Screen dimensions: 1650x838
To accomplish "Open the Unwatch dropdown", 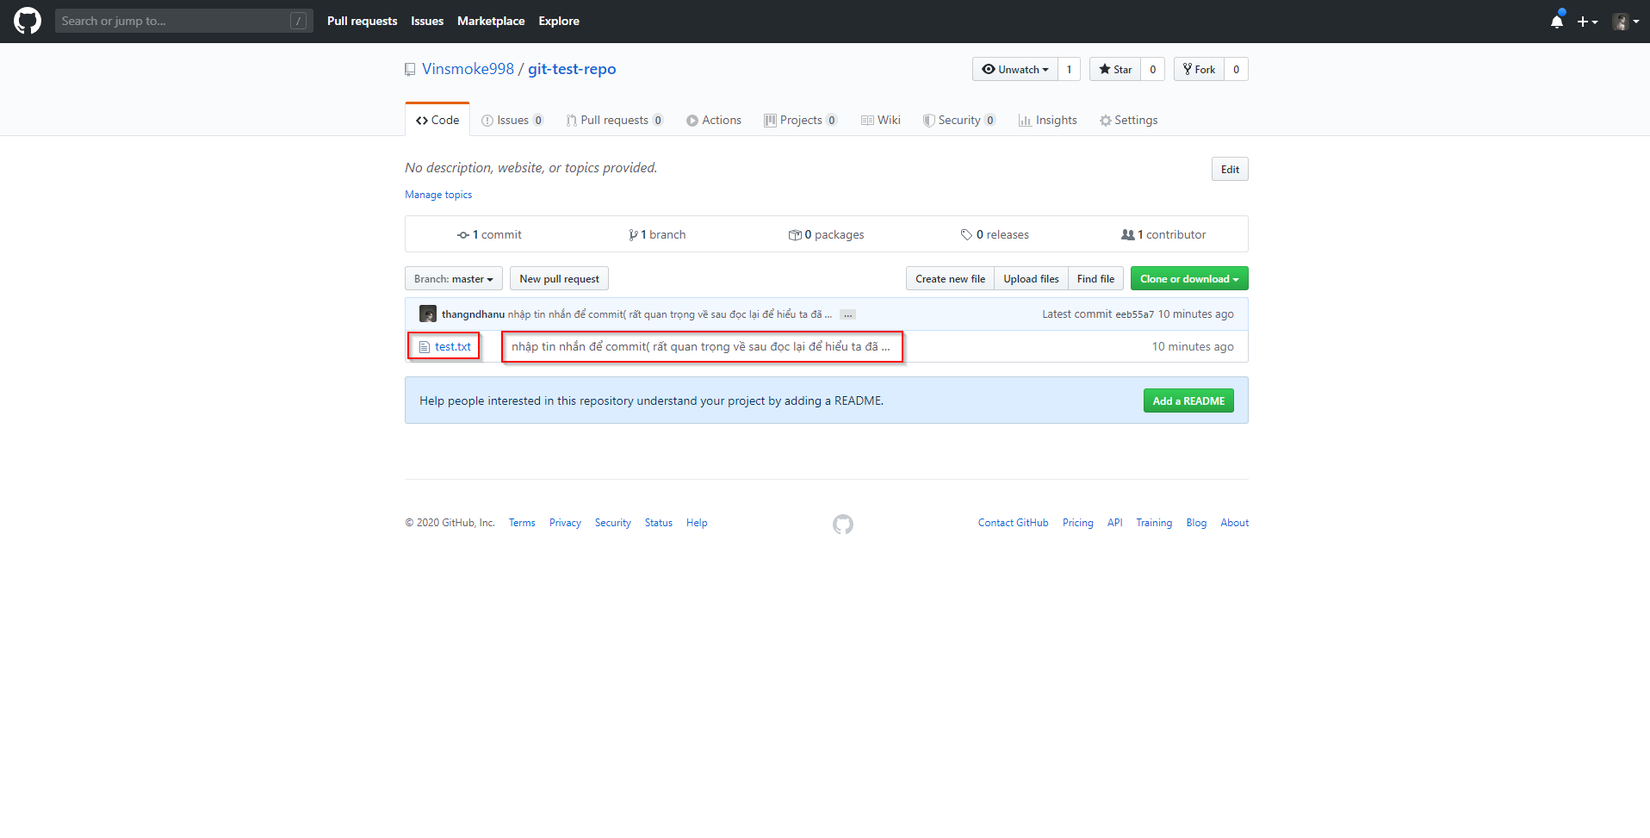I will click(1015, 69).
